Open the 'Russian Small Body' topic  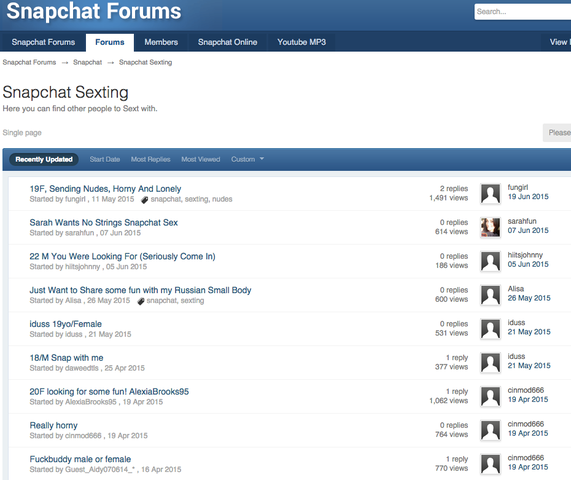140,290
